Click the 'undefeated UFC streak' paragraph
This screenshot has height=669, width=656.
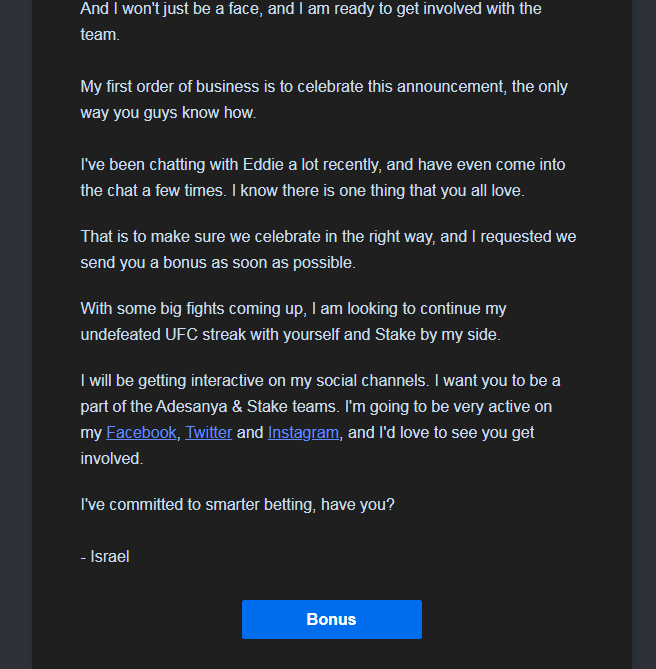click(293, 322)
